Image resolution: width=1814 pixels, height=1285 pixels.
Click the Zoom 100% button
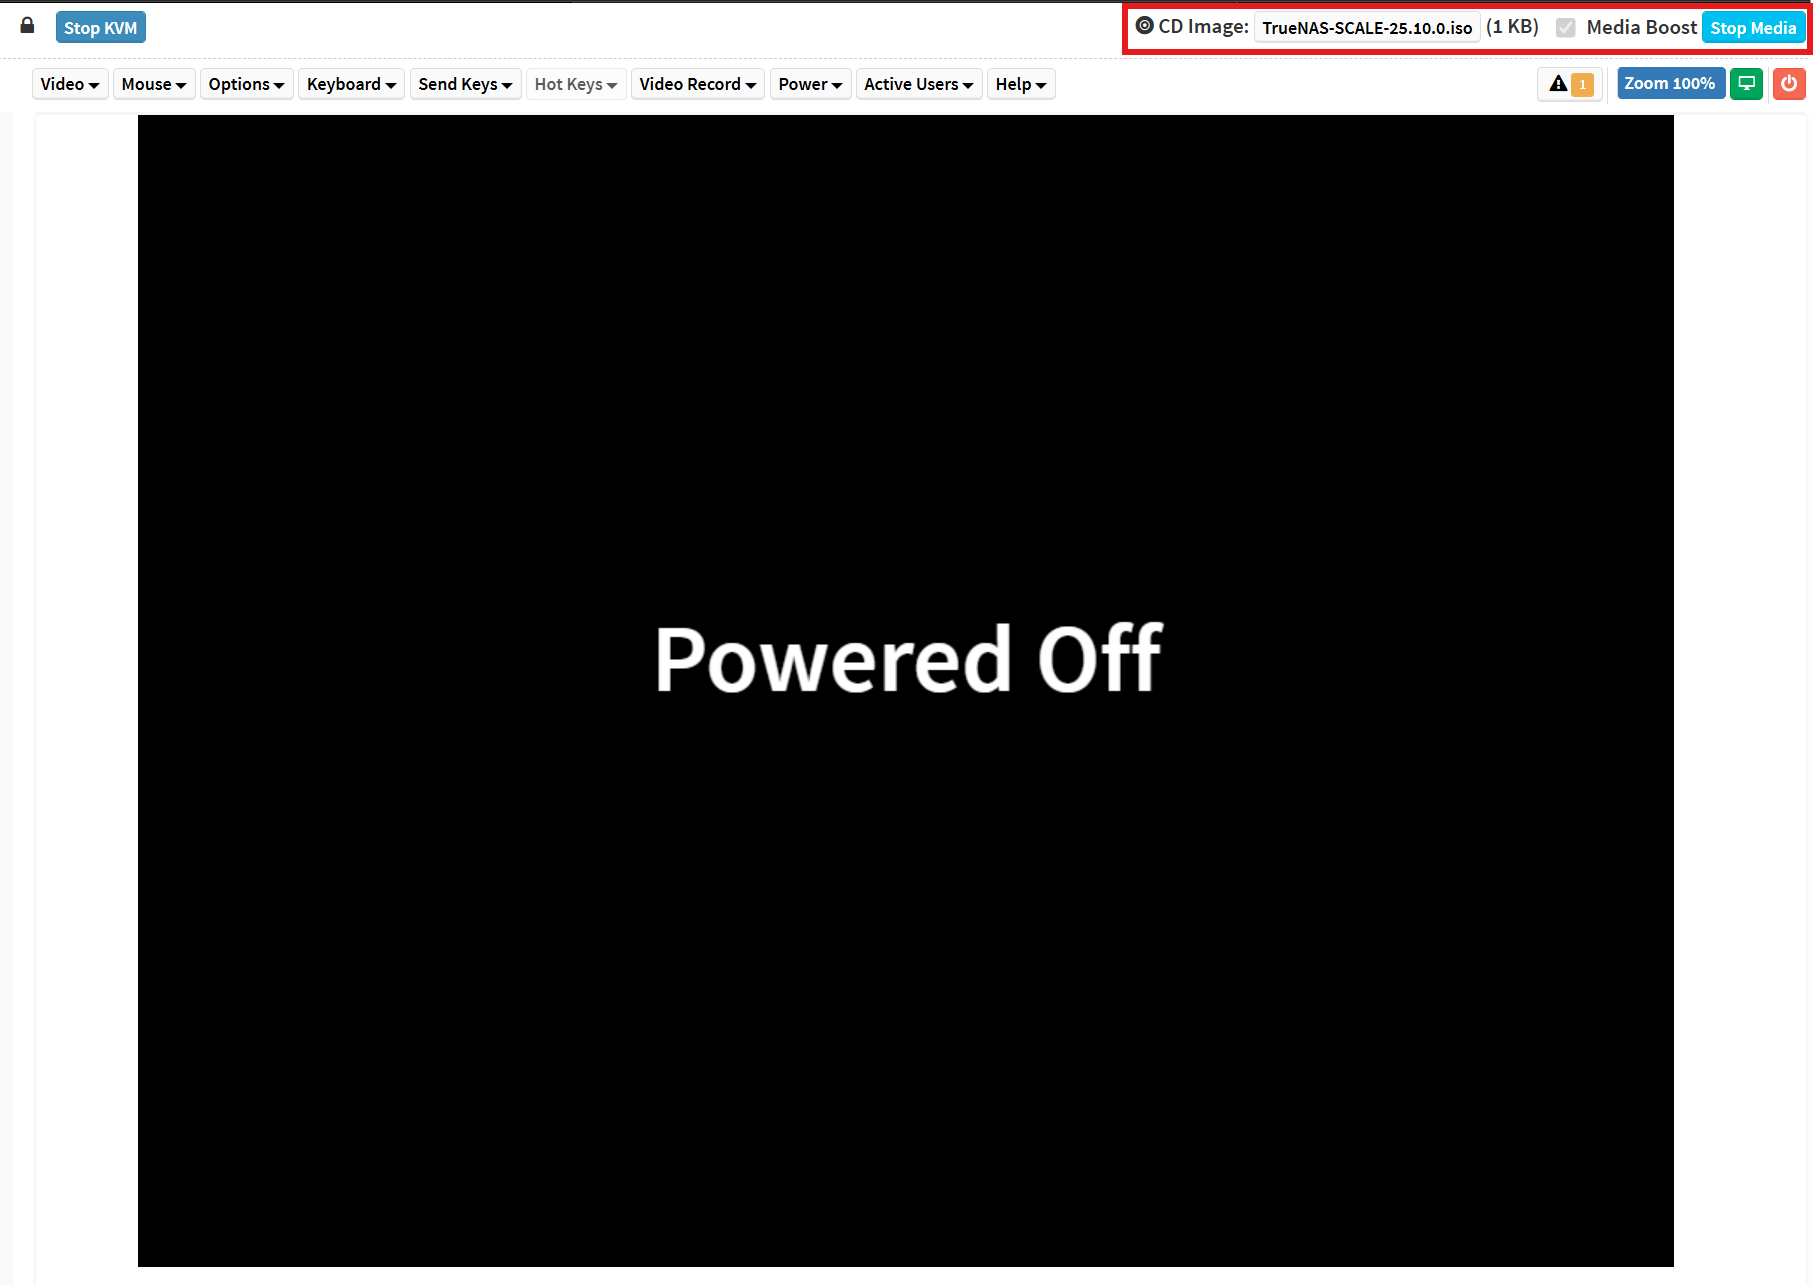coord(1669,84)
